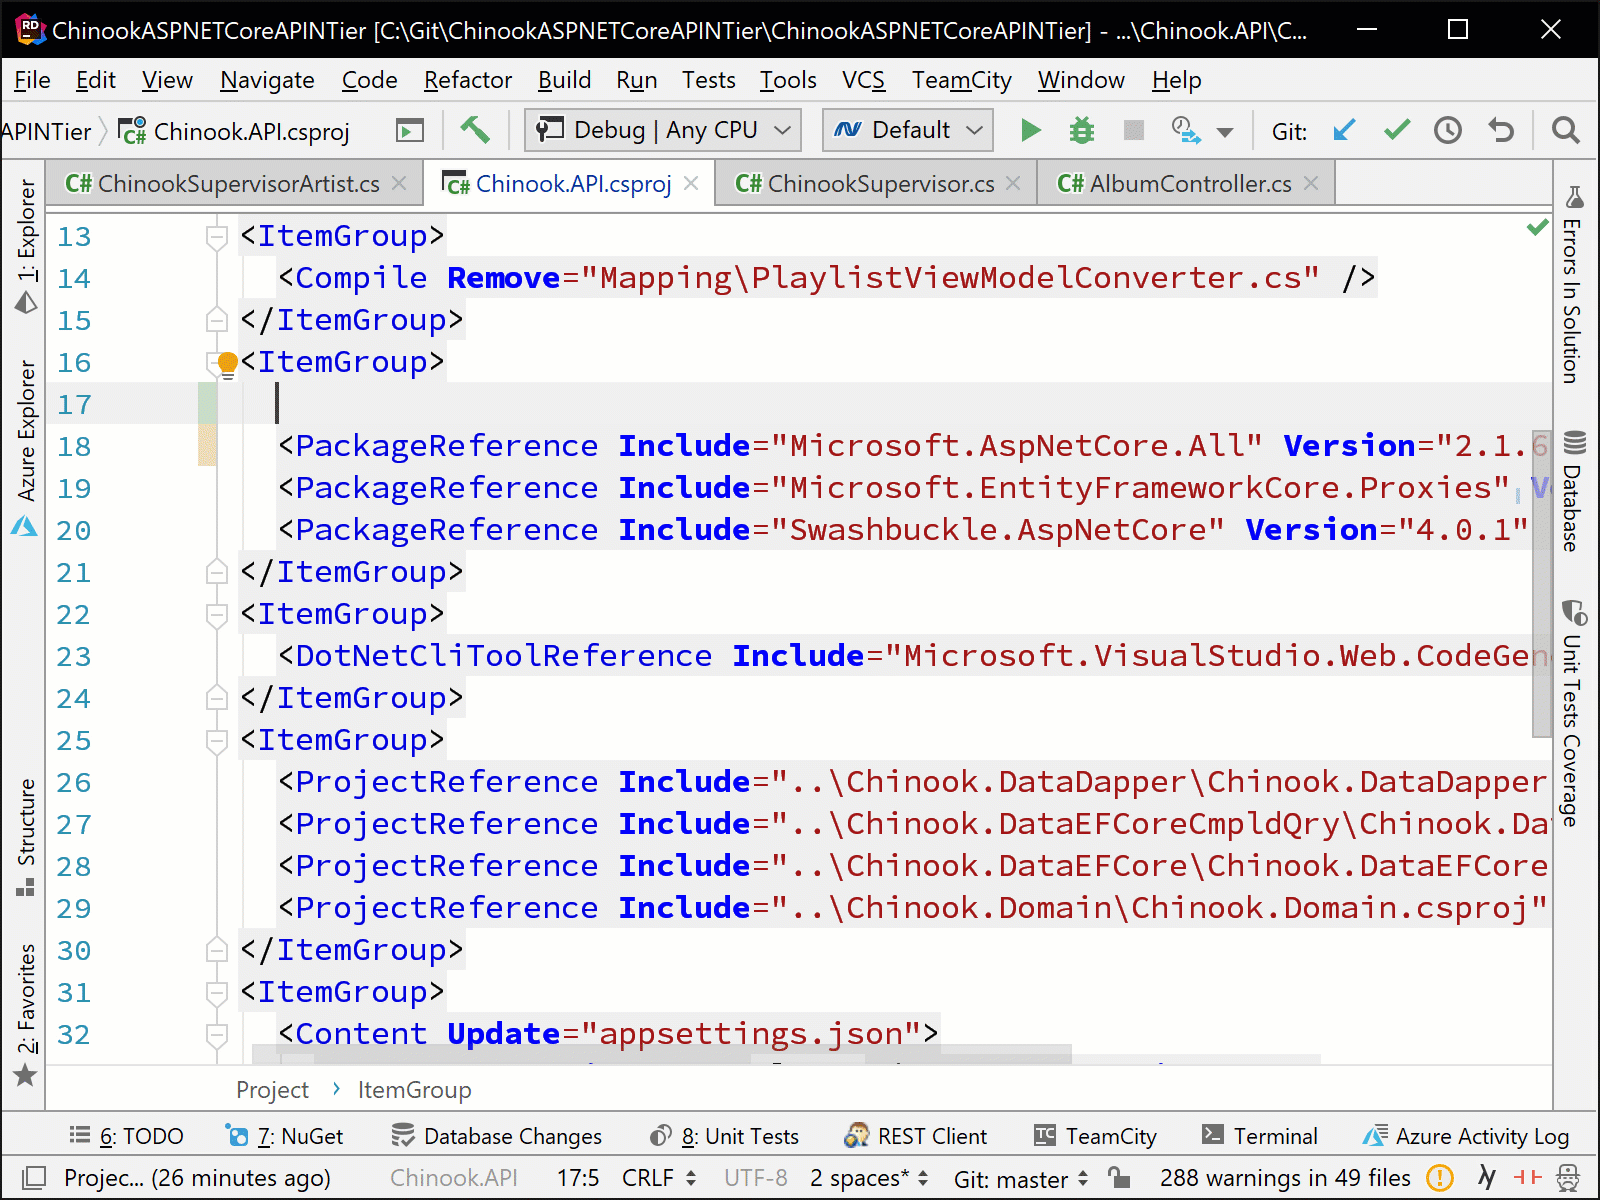Click the attach to process icon
Image resolution: width=1600 pixels, height=1200 pixels.
click(1185, 130)
